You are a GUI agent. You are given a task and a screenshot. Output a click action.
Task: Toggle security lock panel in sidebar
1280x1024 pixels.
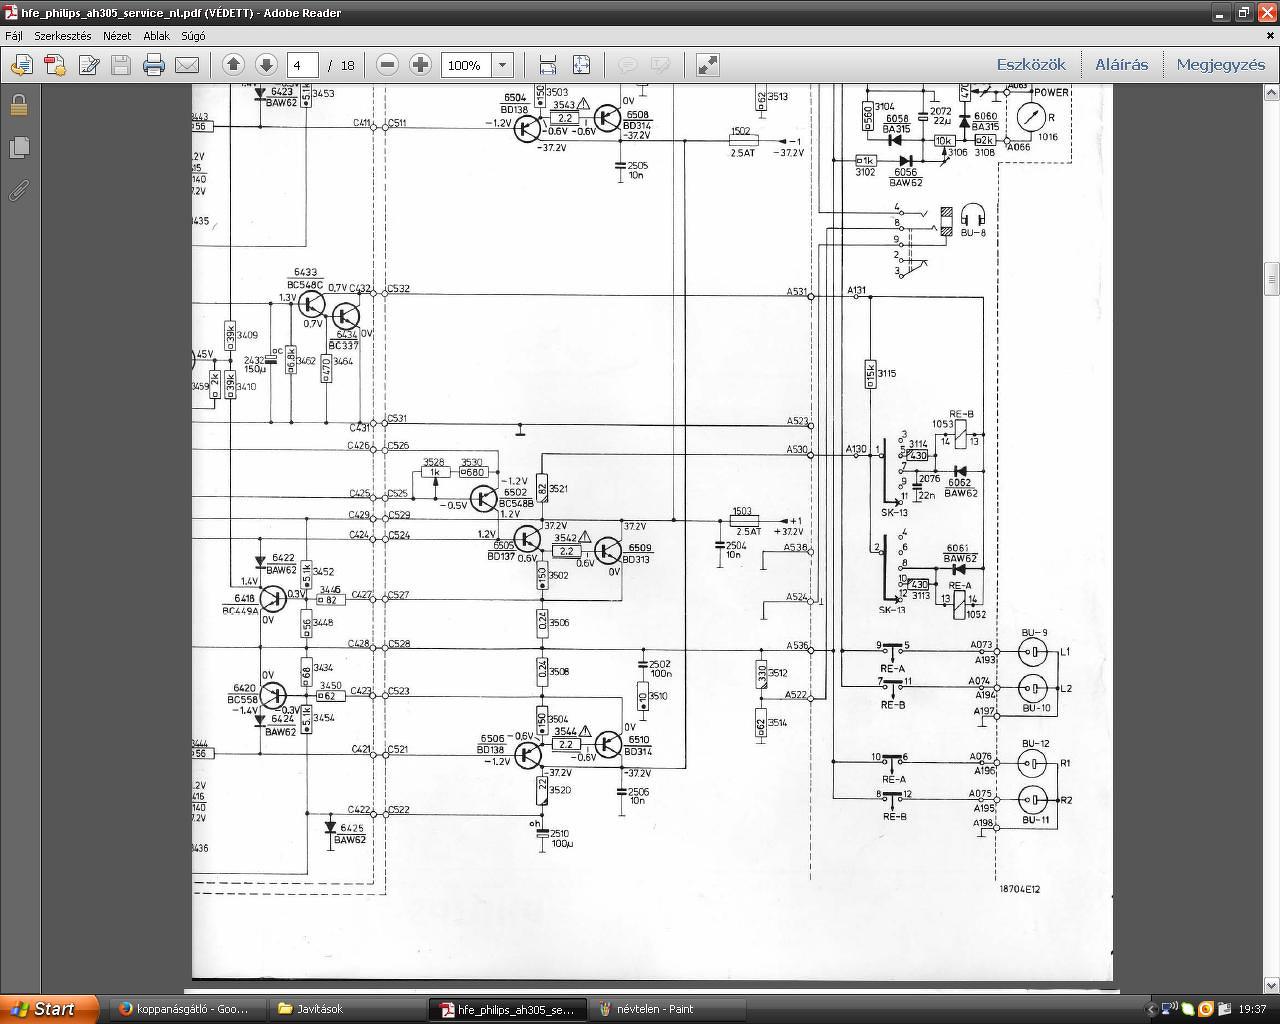click(19, 105)
